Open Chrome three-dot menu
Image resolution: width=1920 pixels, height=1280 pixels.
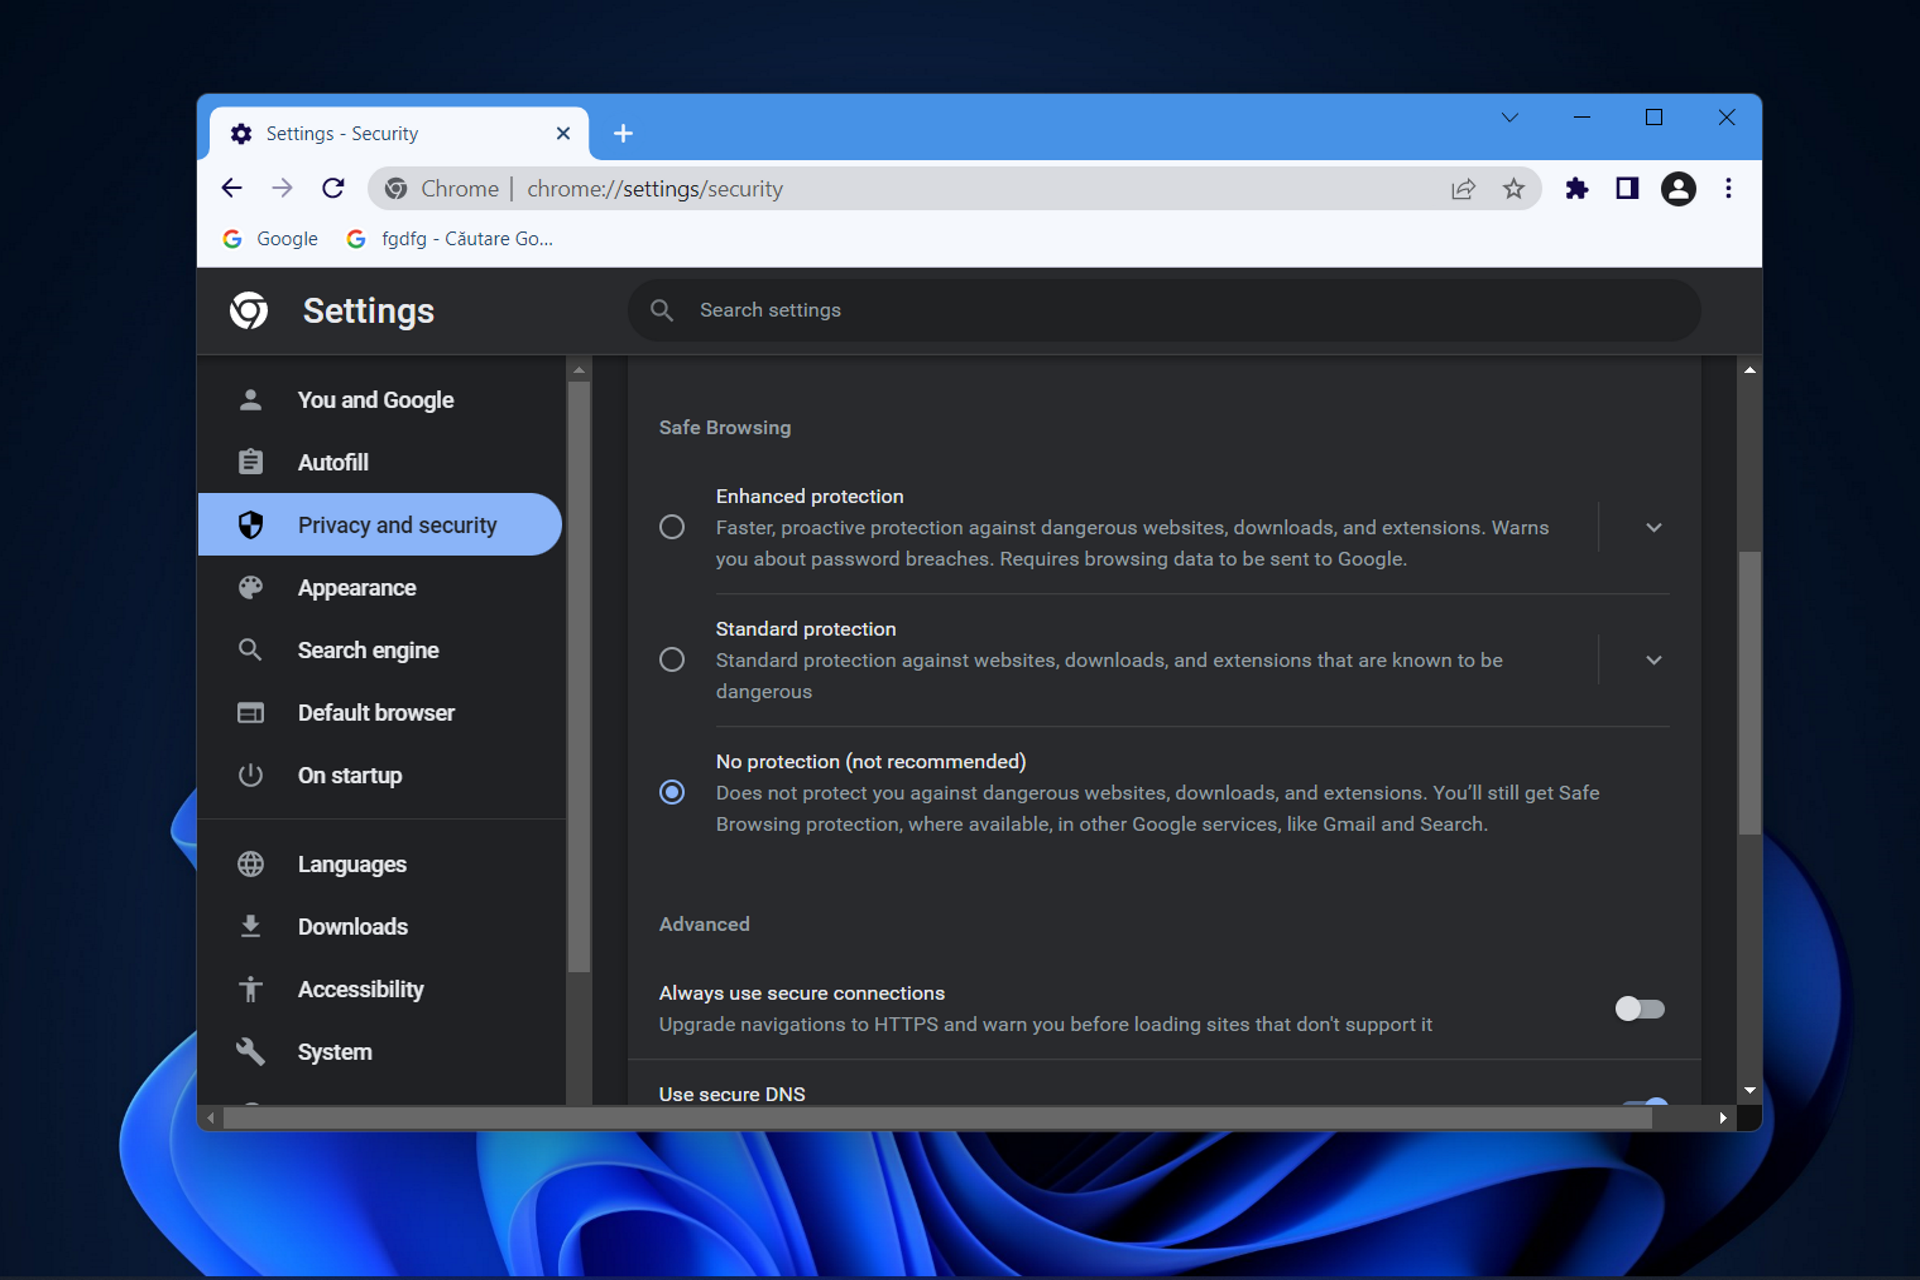pyautogui.click(x=1728, y=188)
